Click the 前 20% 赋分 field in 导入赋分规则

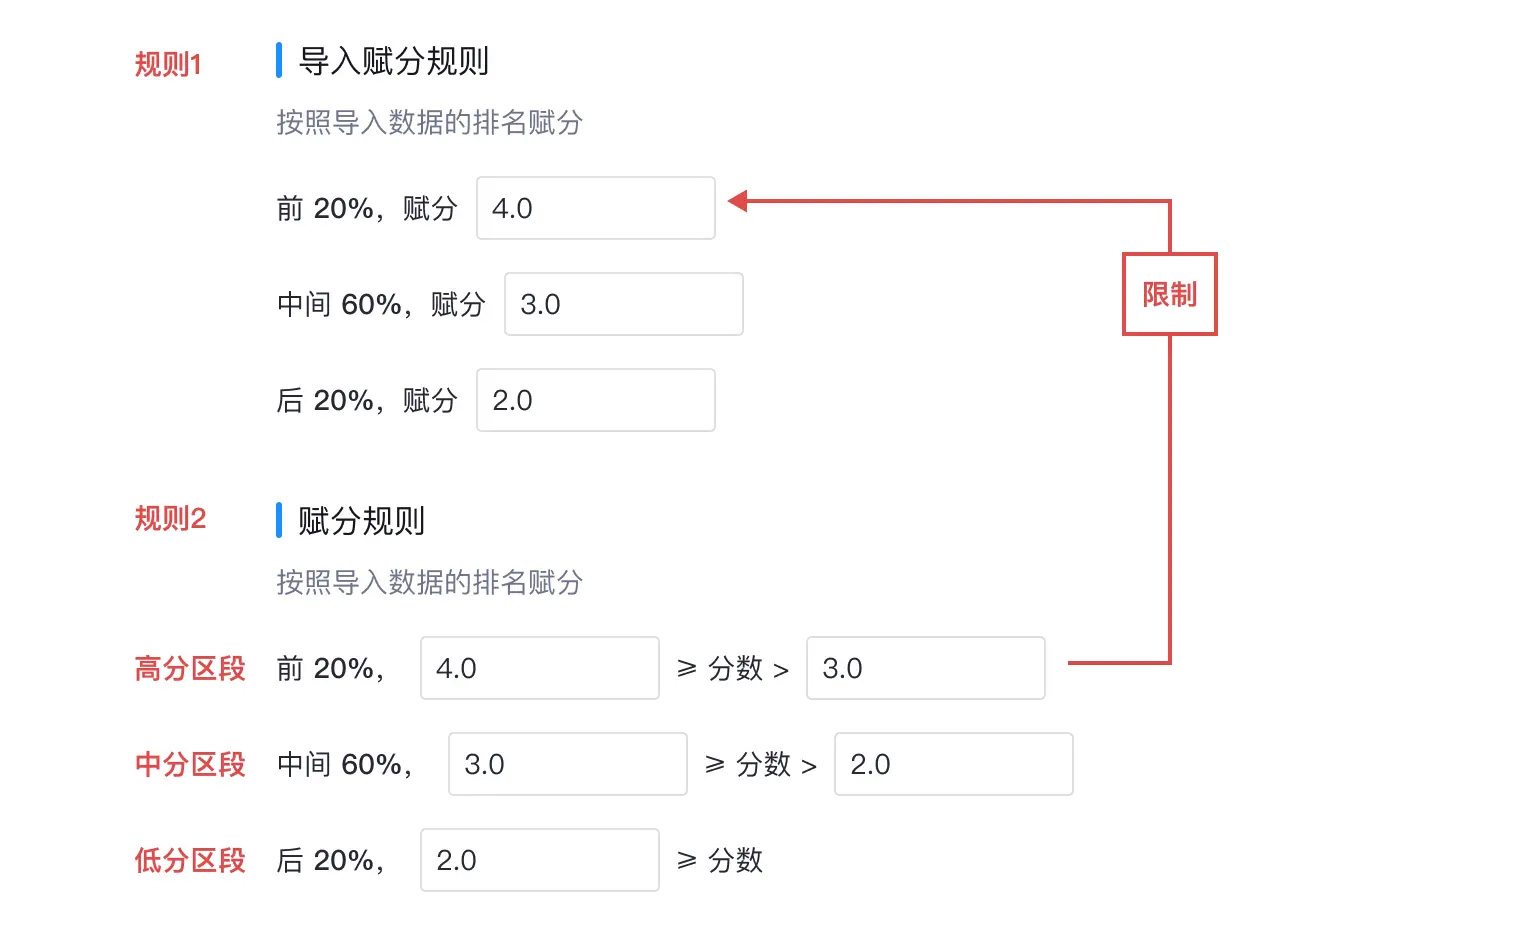pyautogui.click(x=596, y=208)
